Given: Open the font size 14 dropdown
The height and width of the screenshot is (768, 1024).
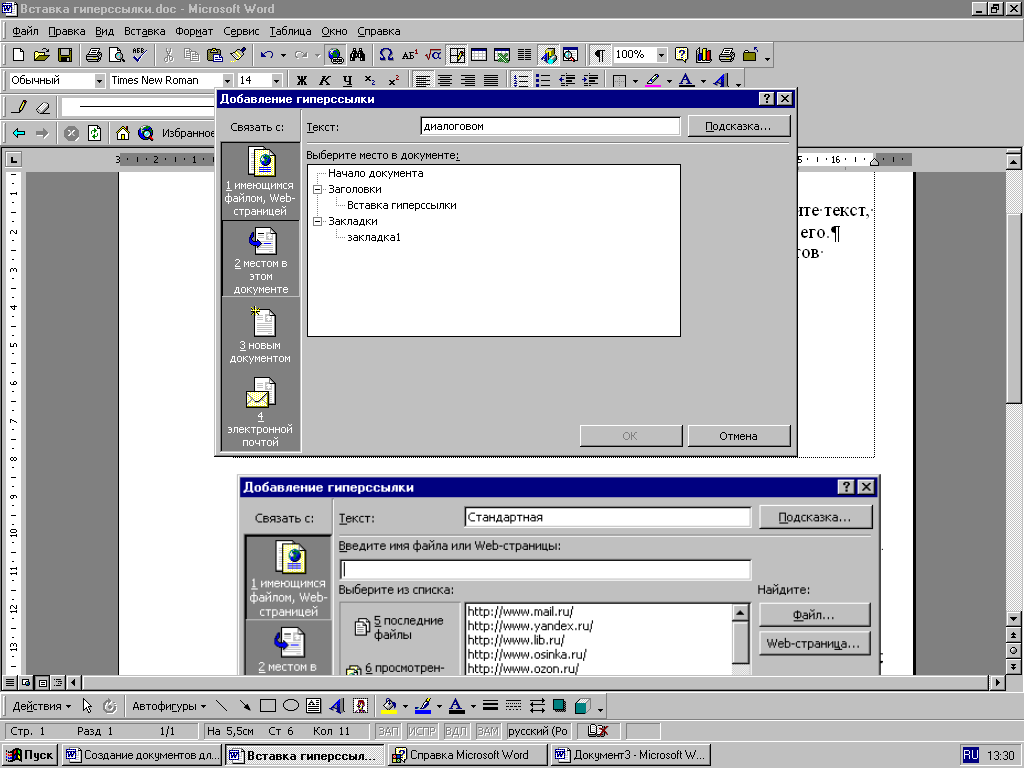Looking at the screenshot, I should pos(276,80).
